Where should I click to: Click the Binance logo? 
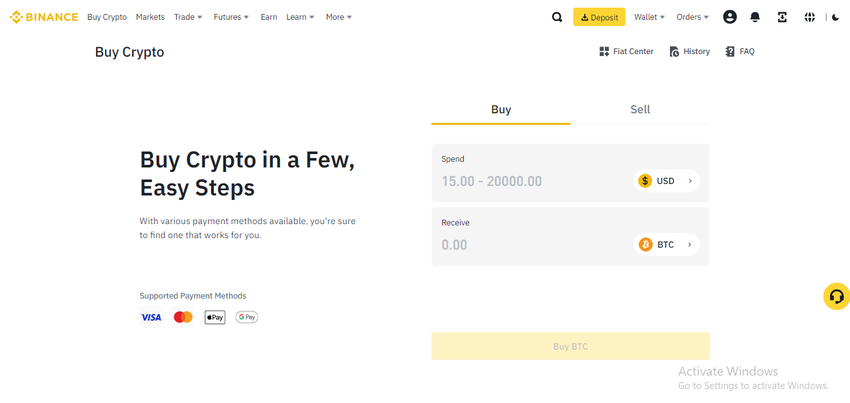[44, 17]
